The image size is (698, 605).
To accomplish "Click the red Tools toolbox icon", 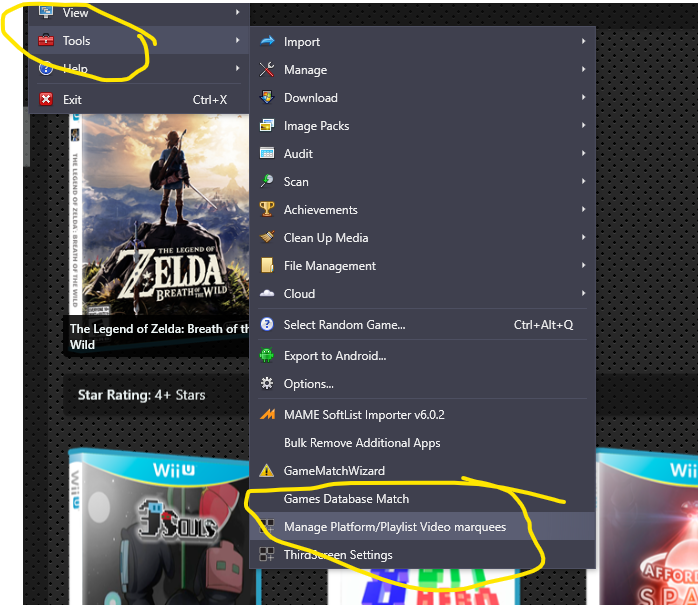I will [46, 41].
